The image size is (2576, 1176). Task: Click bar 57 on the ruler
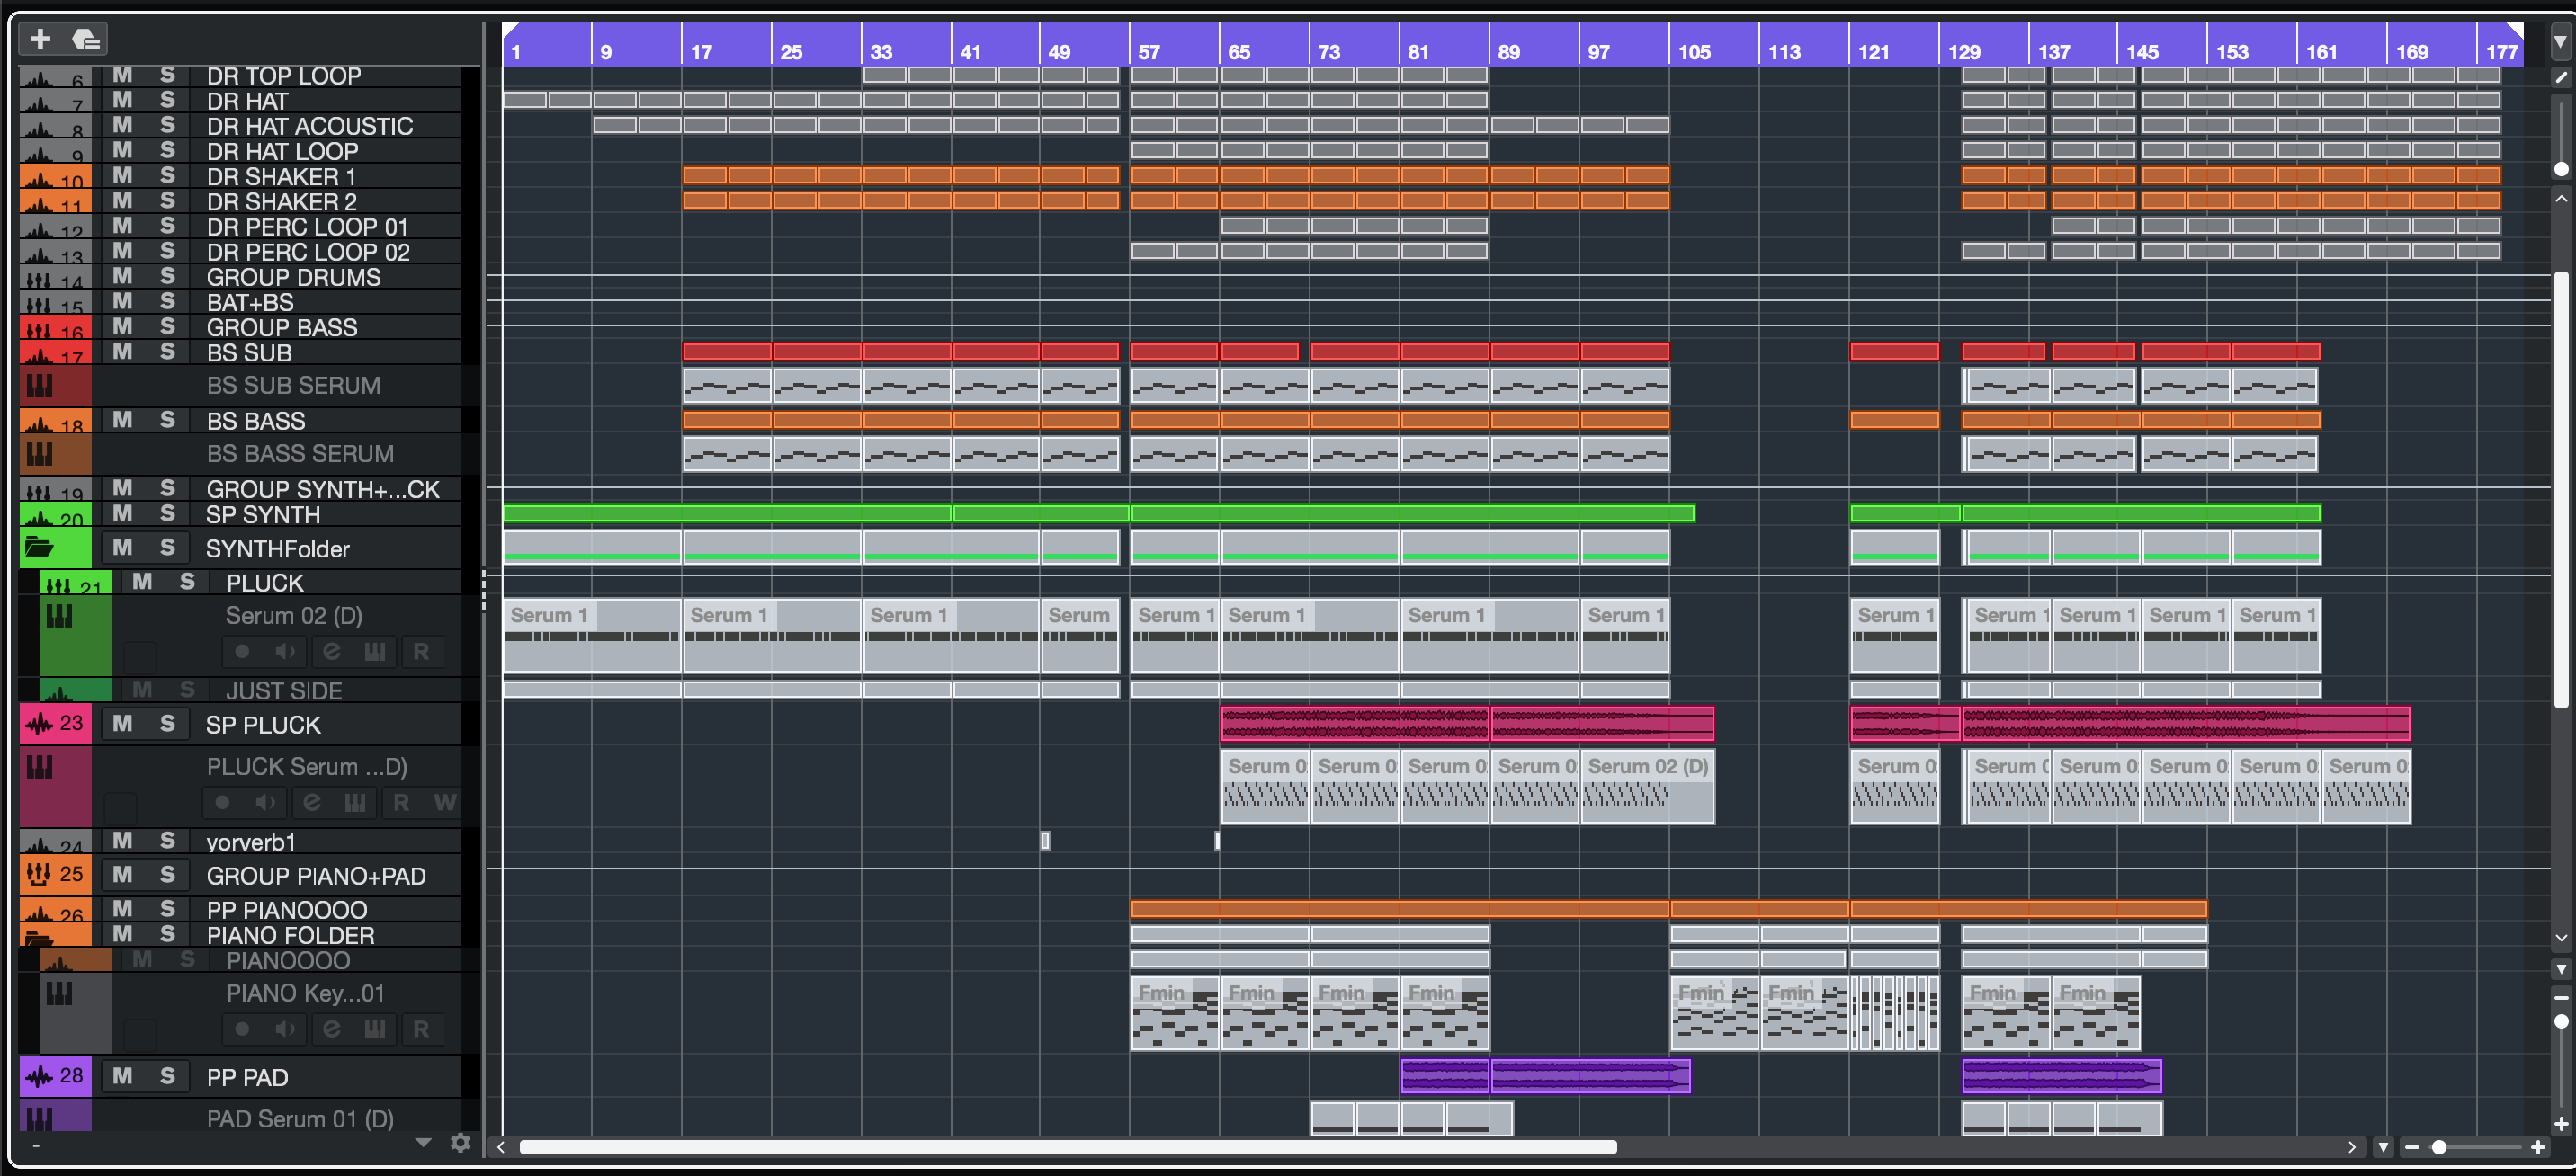(1149, 51)
